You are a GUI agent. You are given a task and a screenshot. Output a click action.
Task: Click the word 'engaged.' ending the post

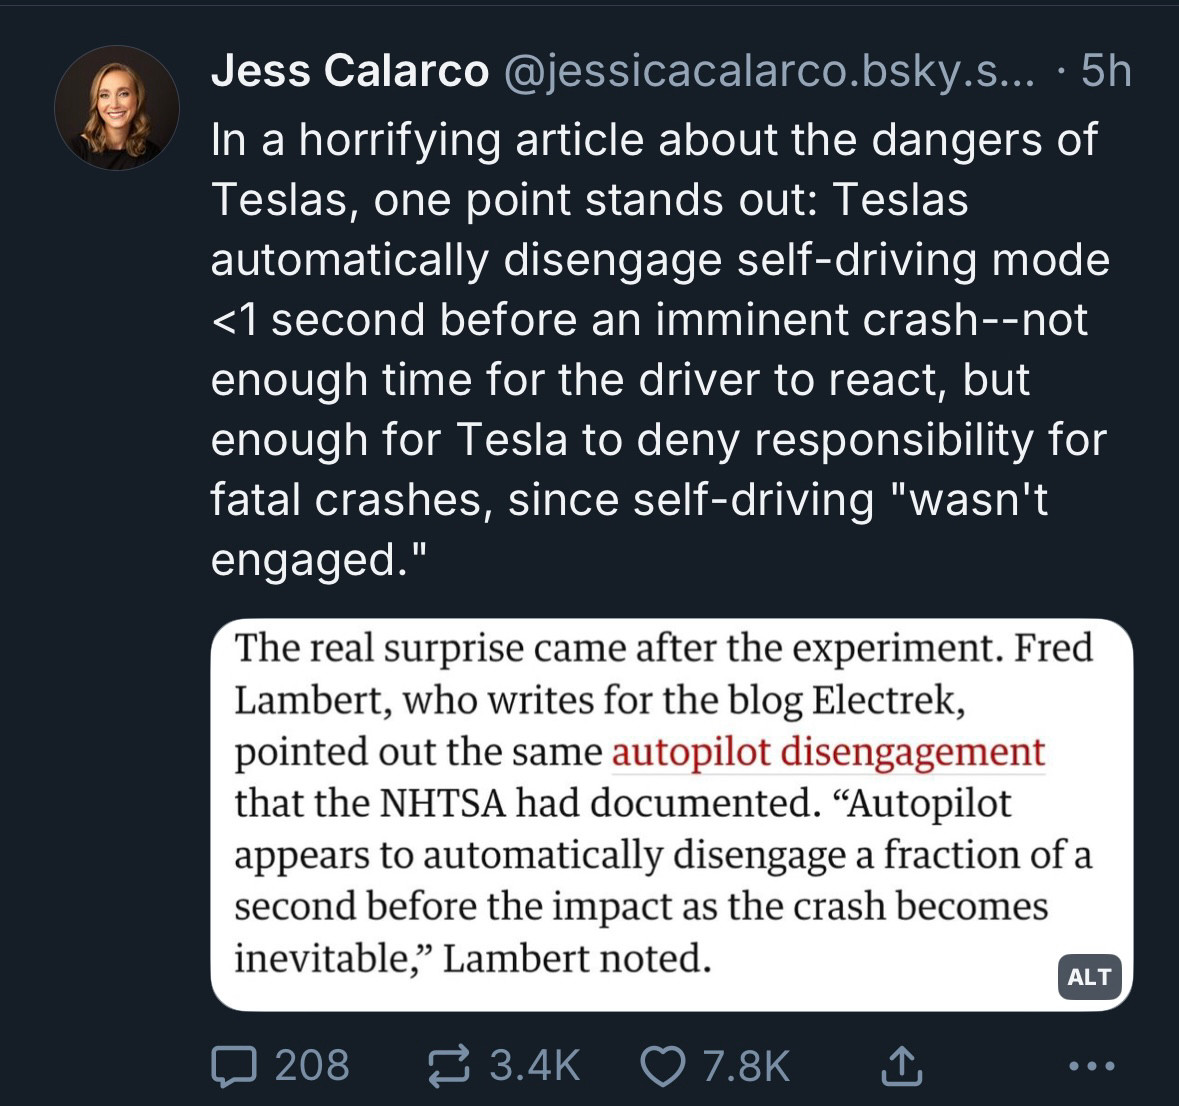[x=319, y=559]
